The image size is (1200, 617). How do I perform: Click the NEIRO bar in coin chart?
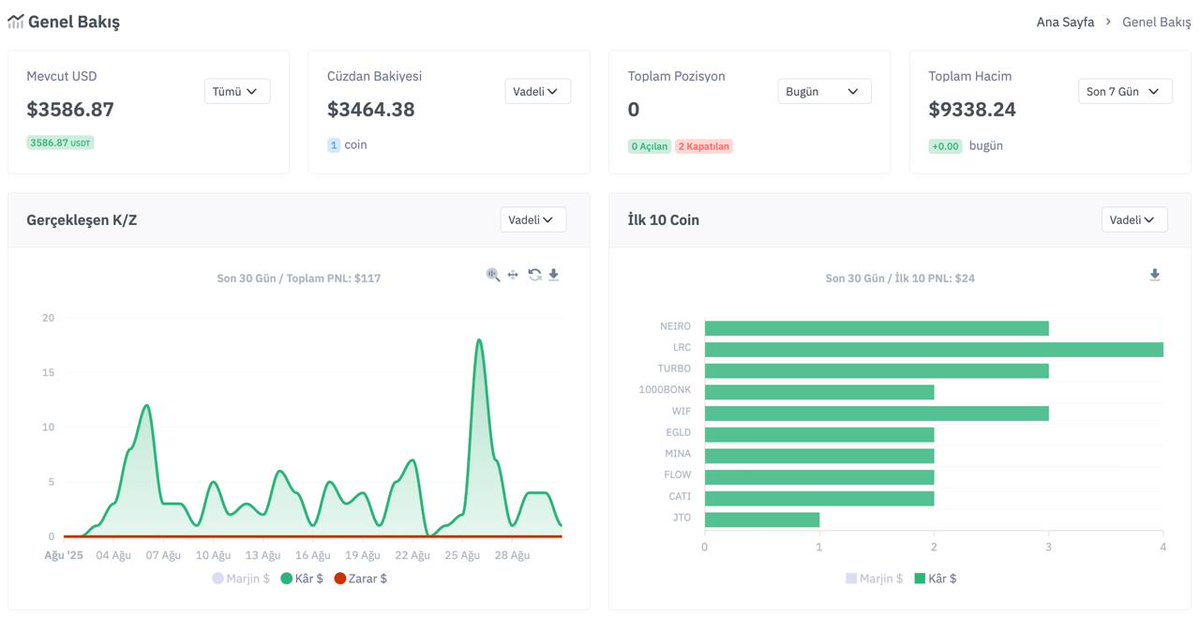[x=877, y=328]
